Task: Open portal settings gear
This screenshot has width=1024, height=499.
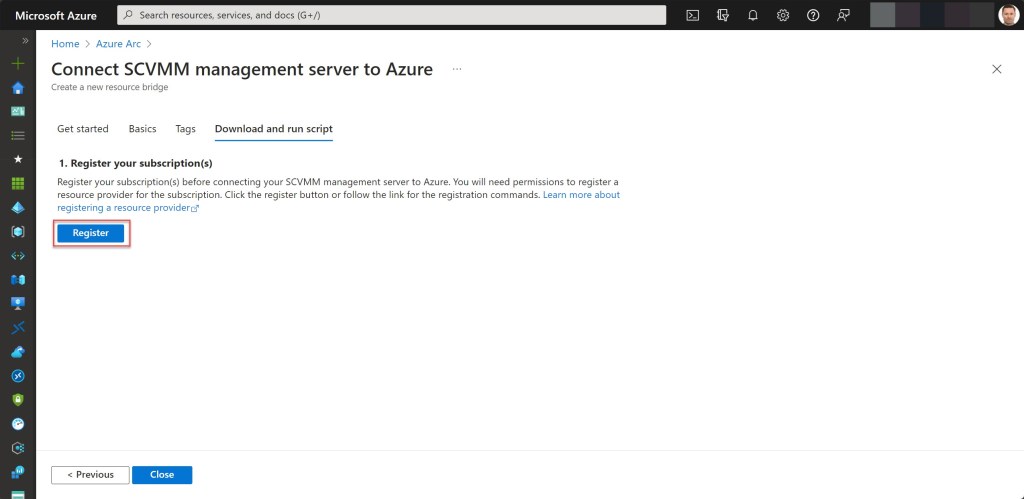Action: (783, 15)
